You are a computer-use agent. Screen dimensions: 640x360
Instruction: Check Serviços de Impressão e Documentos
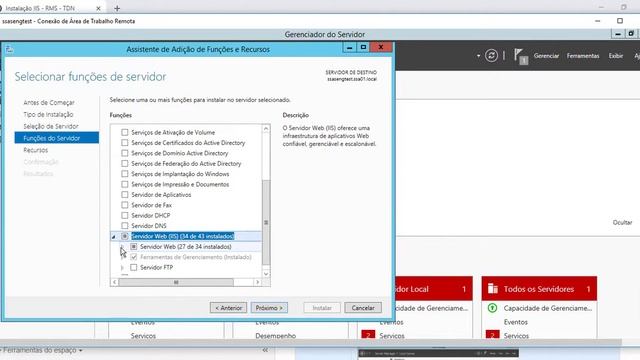point(124,184)
